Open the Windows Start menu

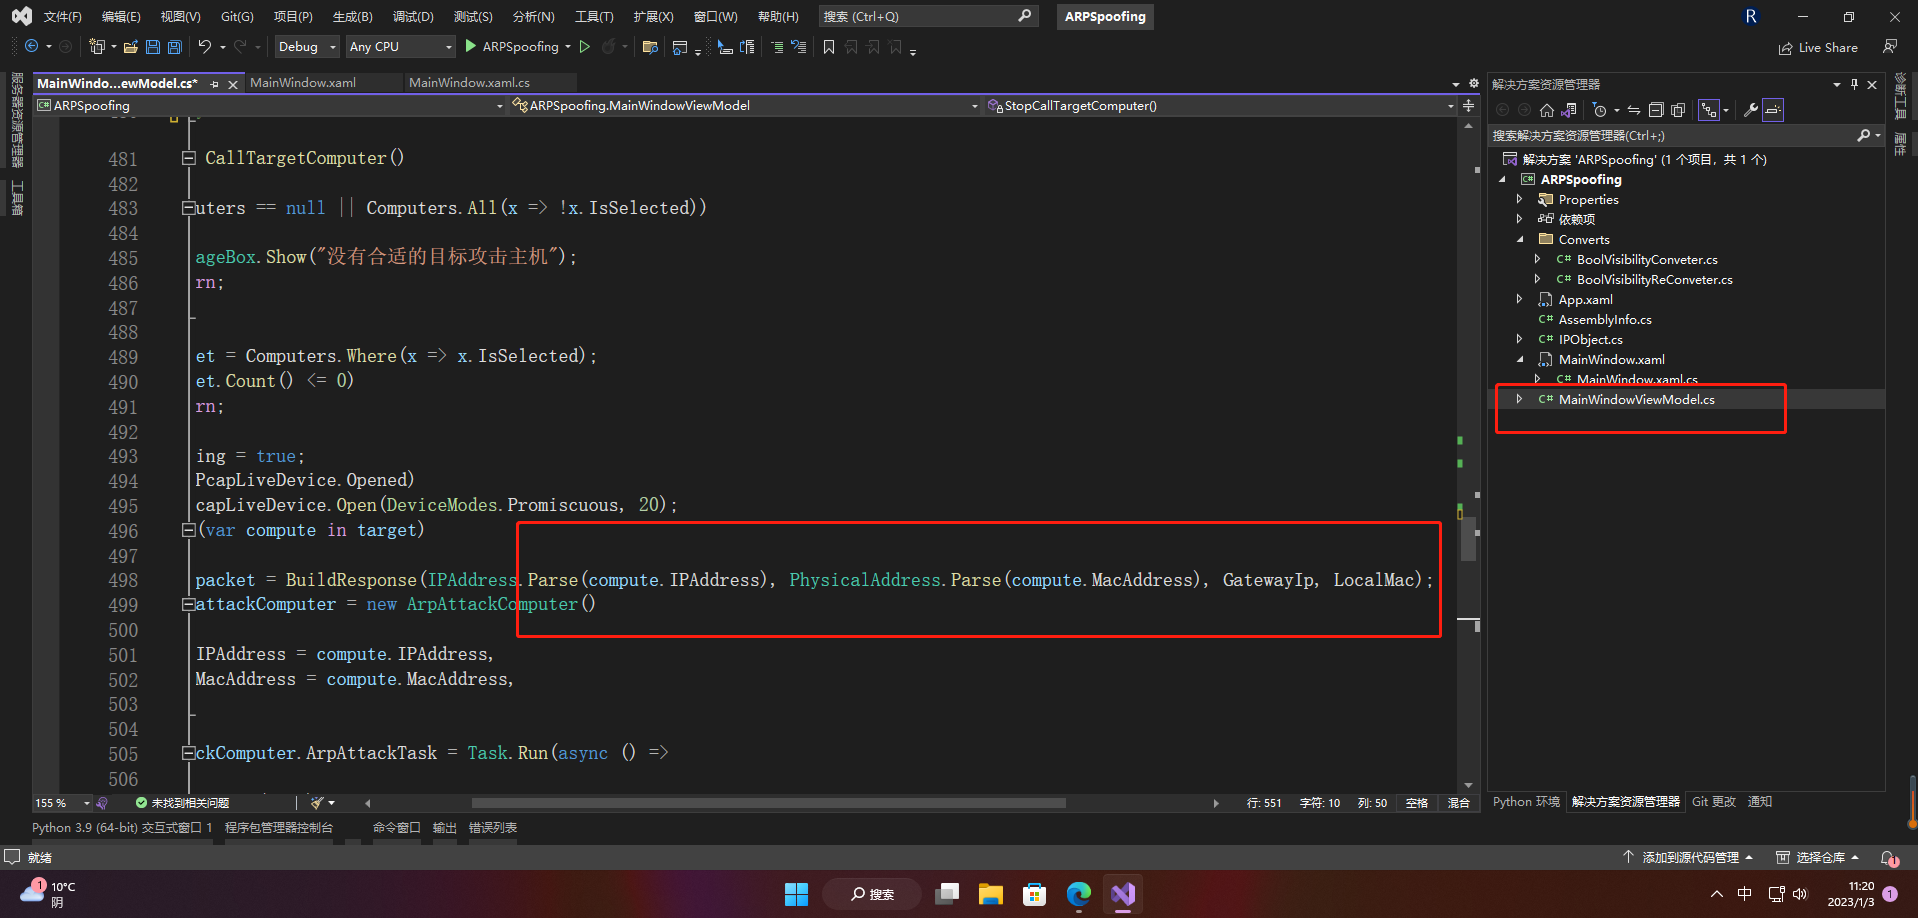pos(796,894)
